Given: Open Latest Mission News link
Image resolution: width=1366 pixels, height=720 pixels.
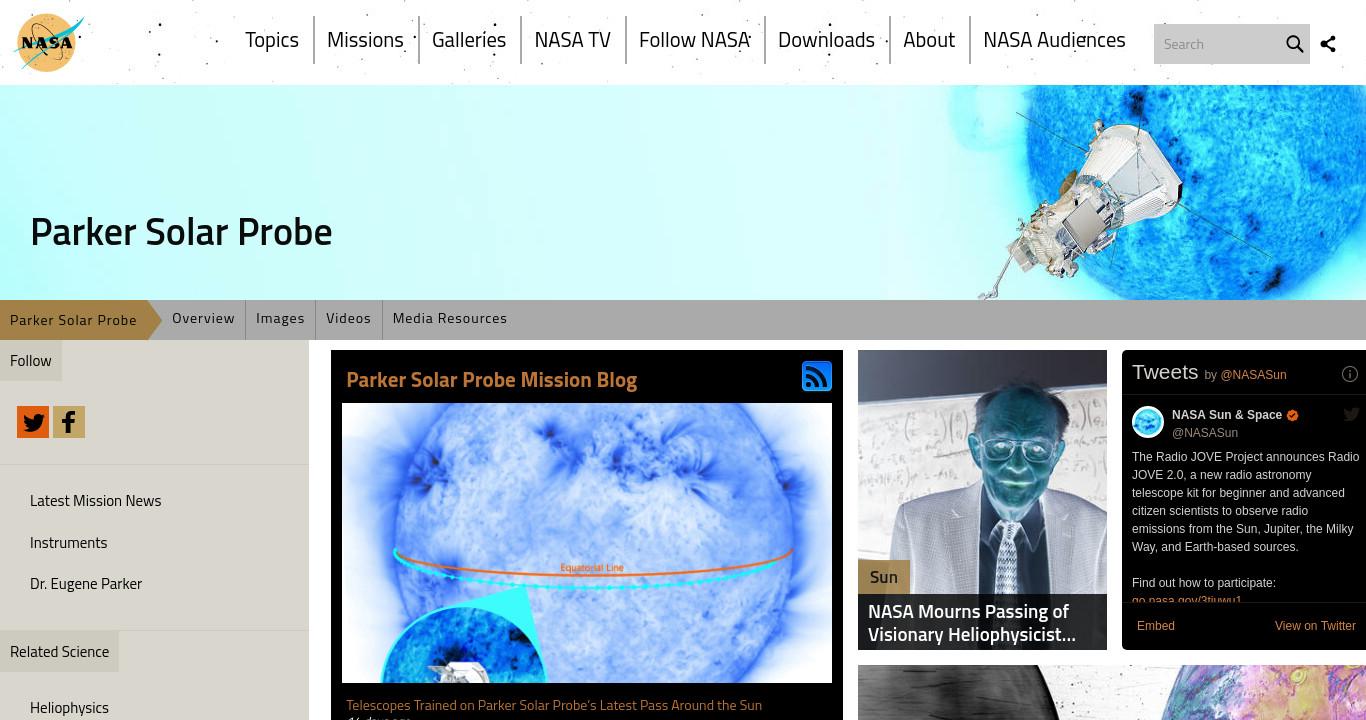Looking at the screenshot, I should pyautogui.click(x=95, y=501).
